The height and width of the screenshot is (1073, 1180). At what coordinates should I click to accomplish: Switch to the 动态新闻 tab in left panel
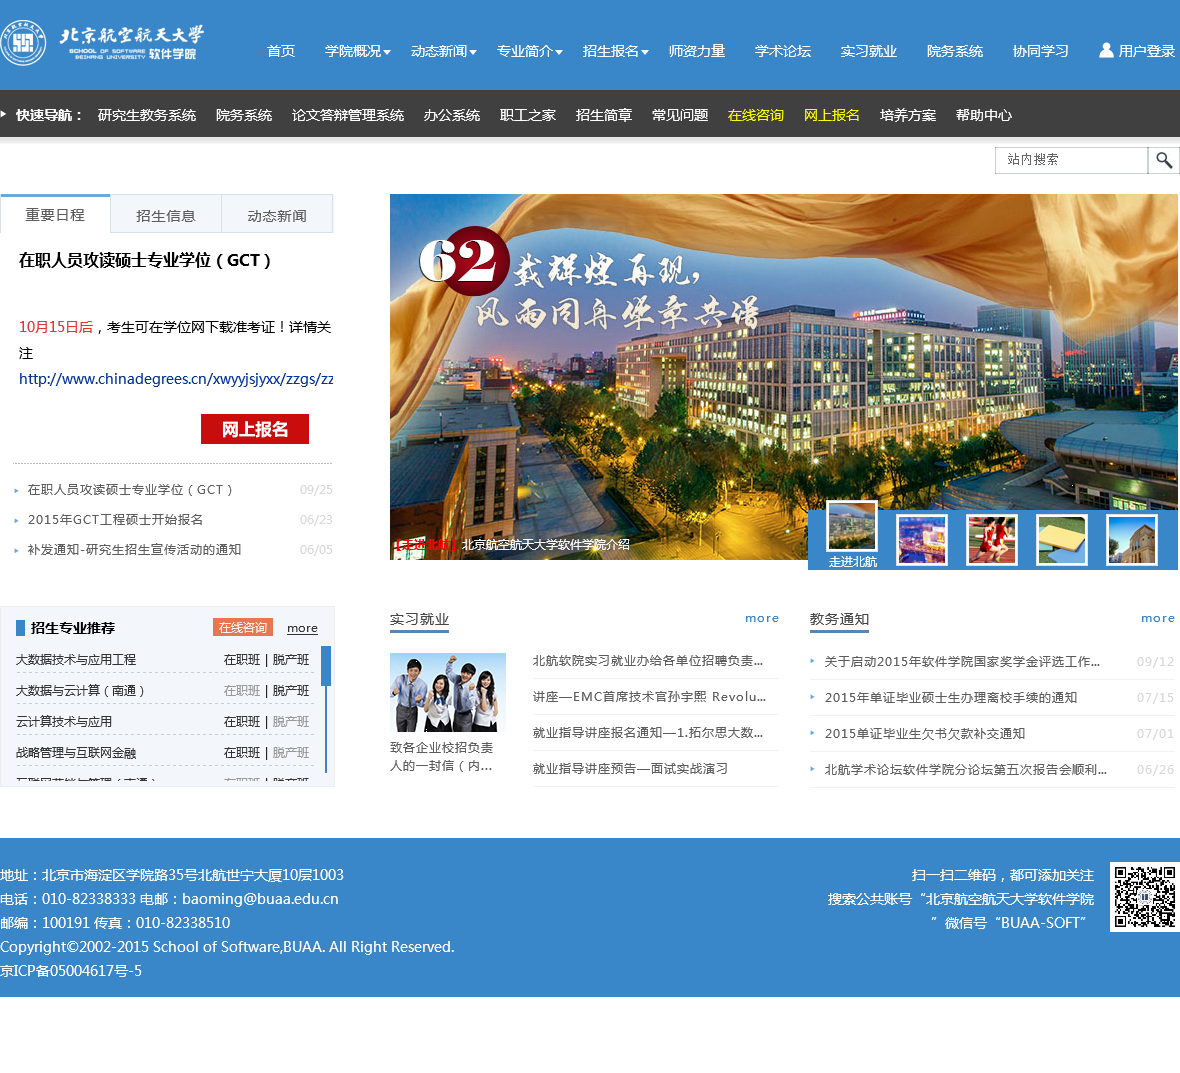click(x=277, y=215)
